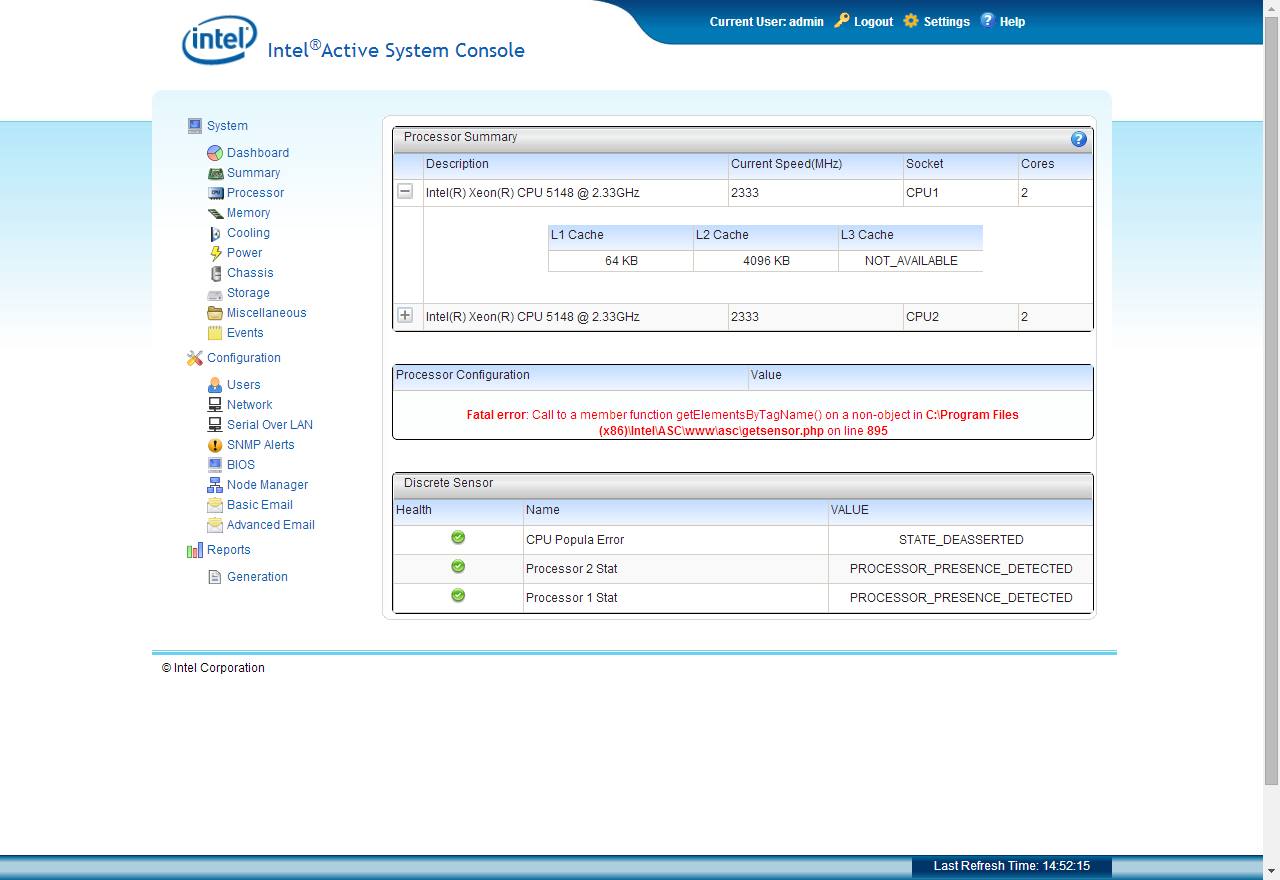Open Help from the top bar
This screenshot has height=880, width=1280.
coord(1012,22)
